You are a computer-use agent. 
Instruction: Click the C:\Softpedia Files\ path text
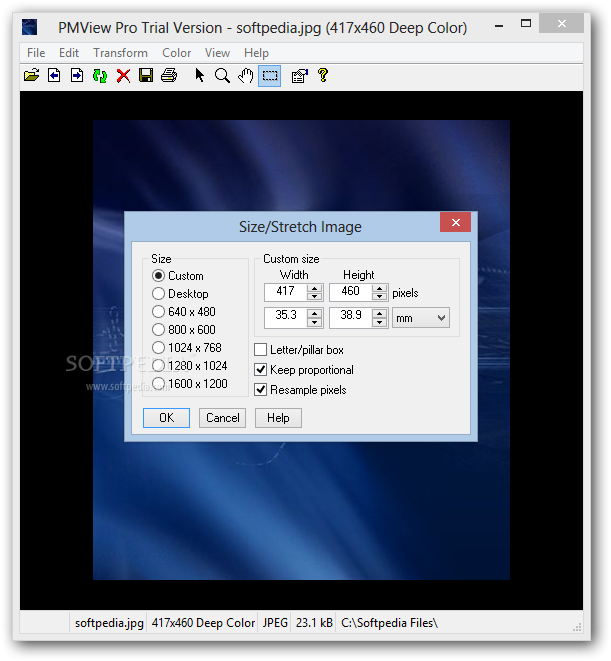tap(390, 623)
